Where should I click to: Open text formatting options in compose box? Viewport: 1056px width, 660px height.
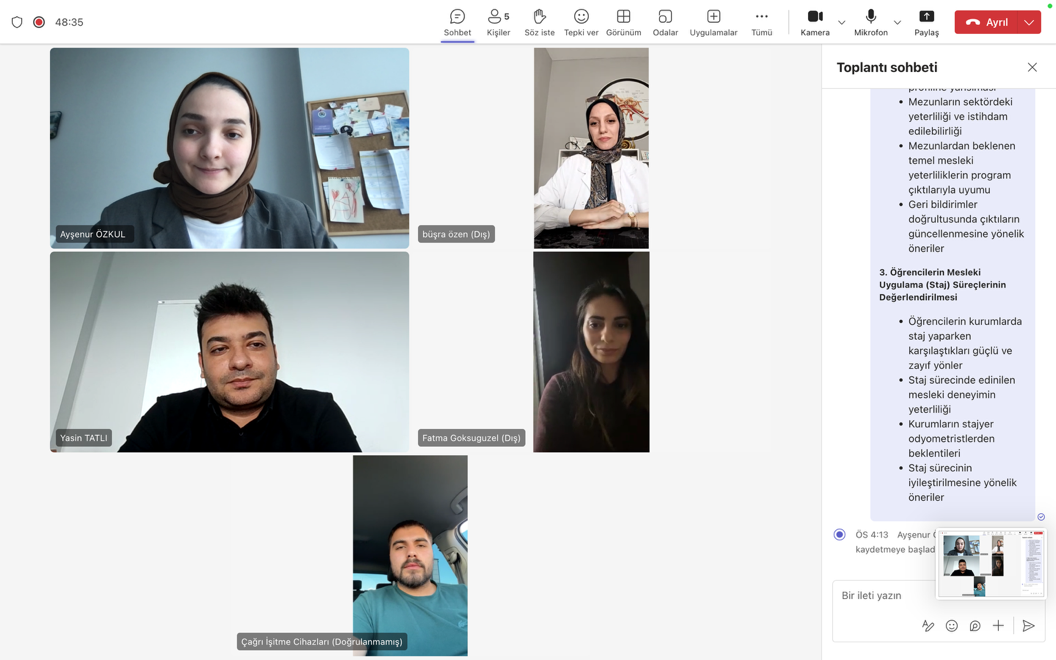tap(928, 626)
